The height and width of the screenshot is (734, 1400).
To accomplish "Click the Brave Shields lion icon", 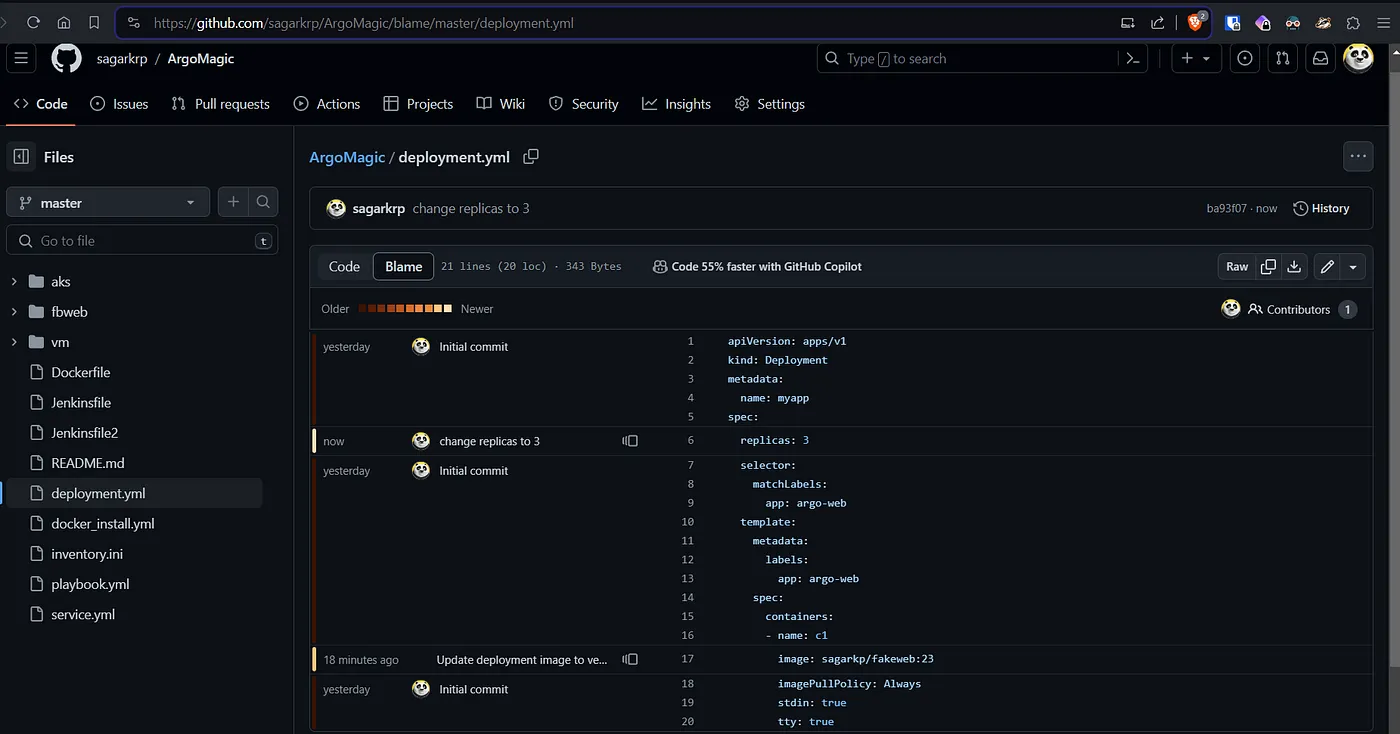I will (1195, 22).
